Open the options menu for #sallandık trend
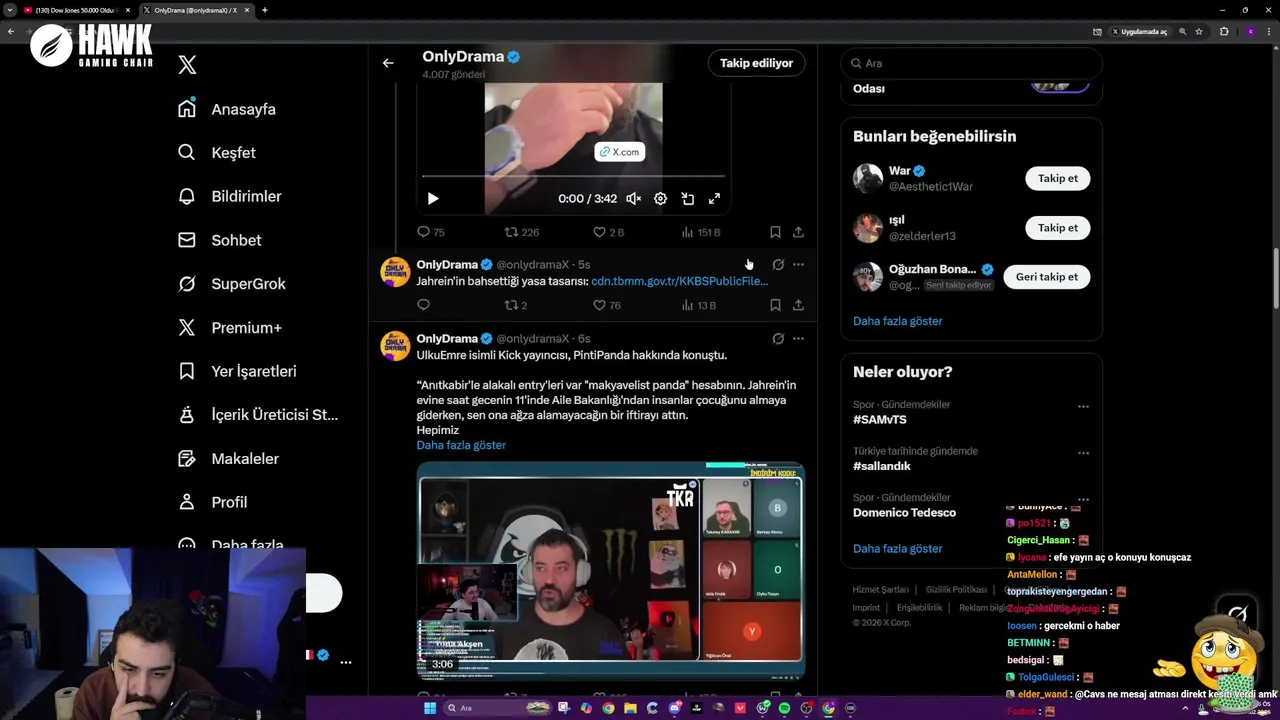The image size is (1280, 720). (x=1083, y=453)
